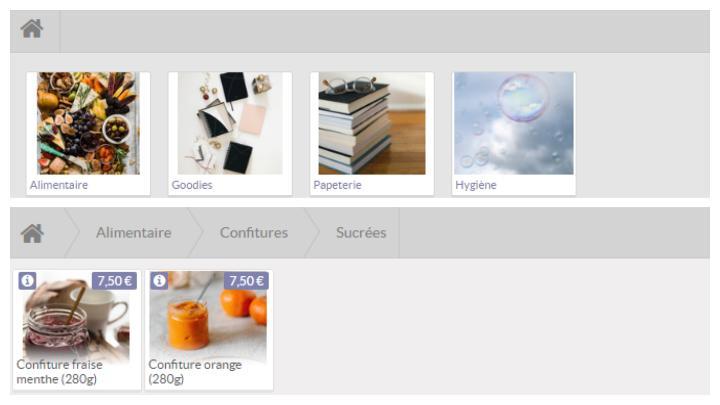Open the Papeterie category tile
The width and height of the screenshot is (720, 405).
click(x=372, y=133)
